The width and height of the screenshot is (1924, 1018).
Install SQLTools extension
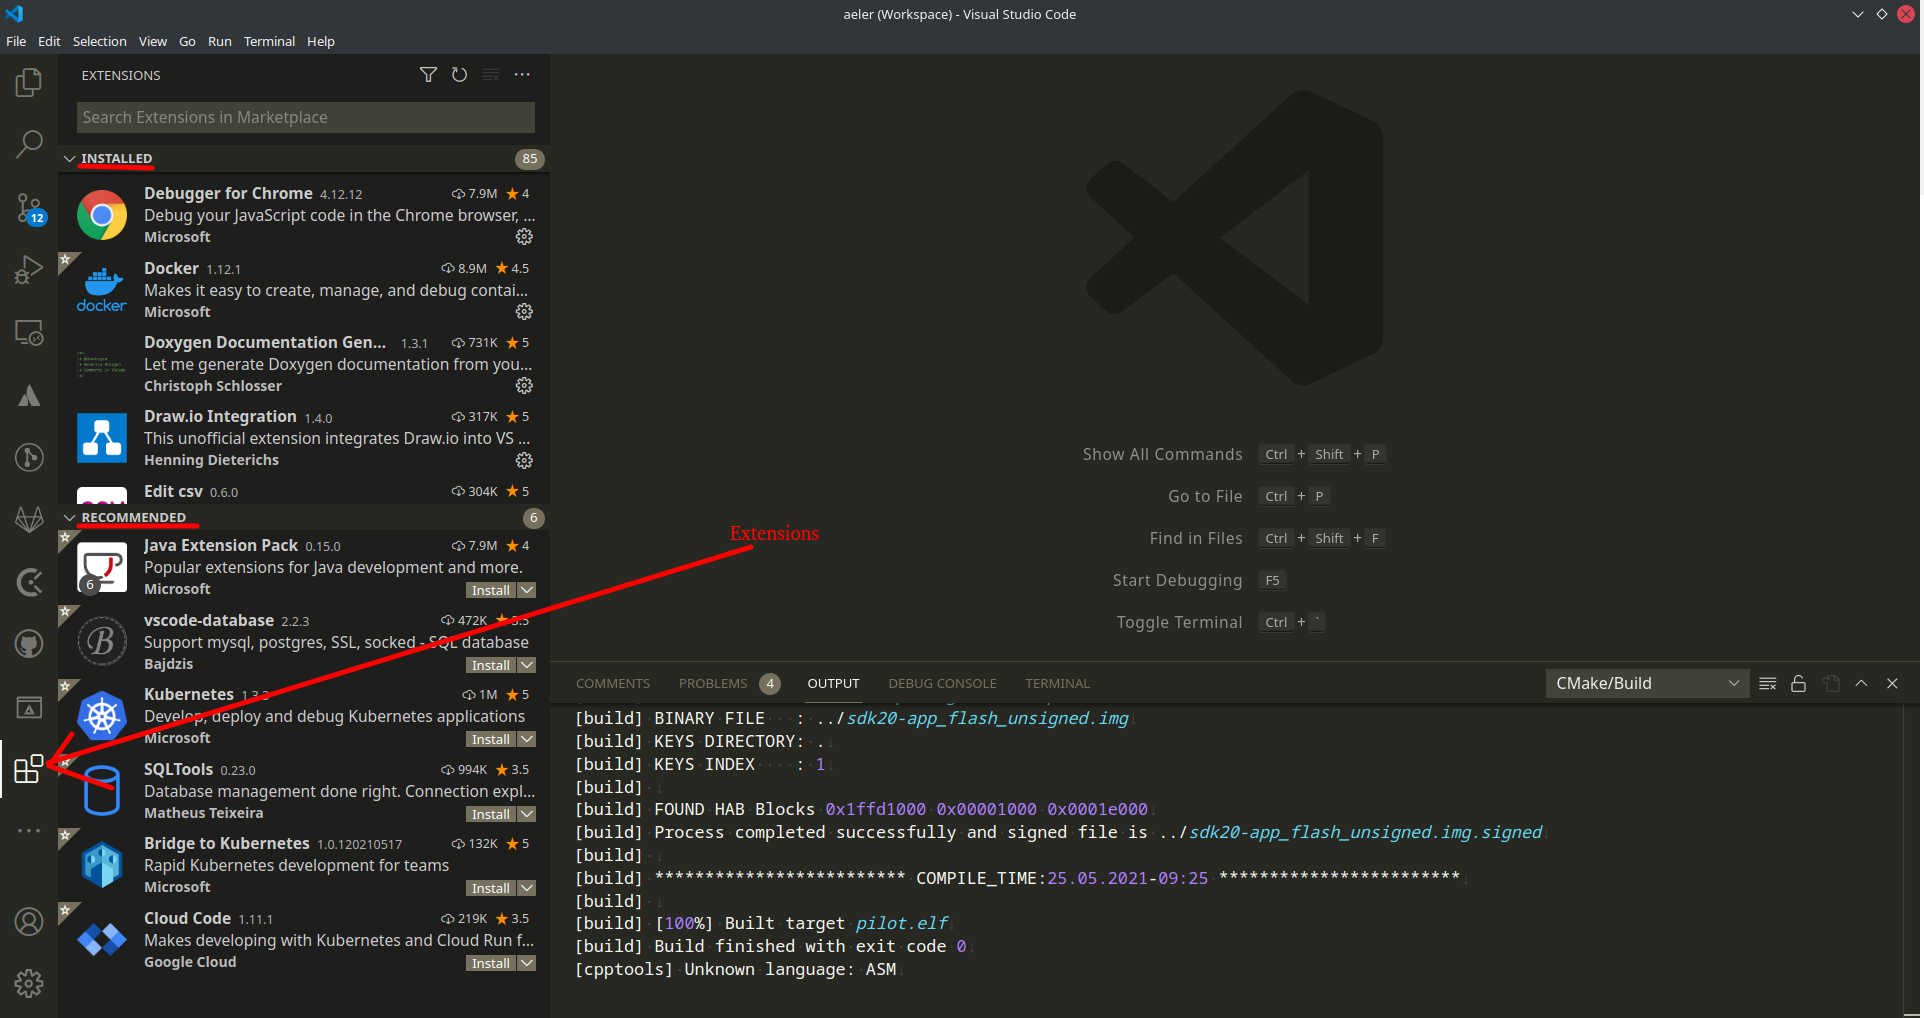point(491,815)
